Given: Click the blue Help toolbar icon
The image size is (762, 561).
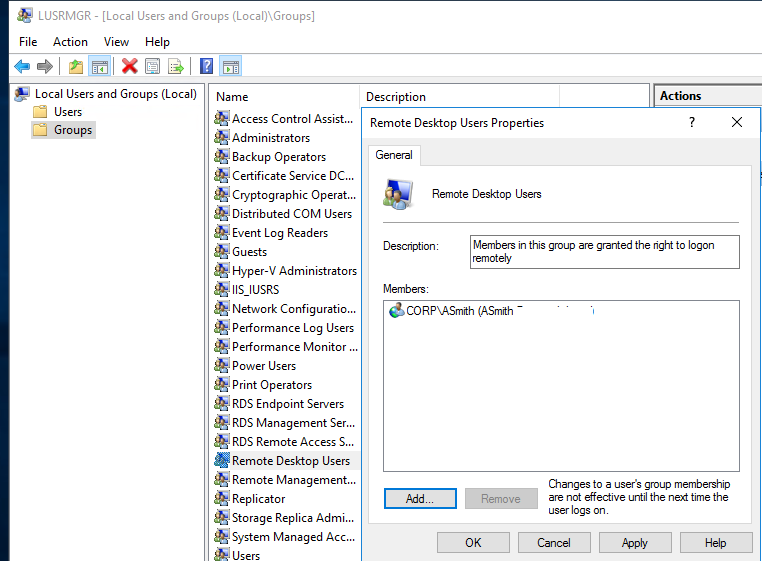Looking at the screenshot, I should [207, 66].
